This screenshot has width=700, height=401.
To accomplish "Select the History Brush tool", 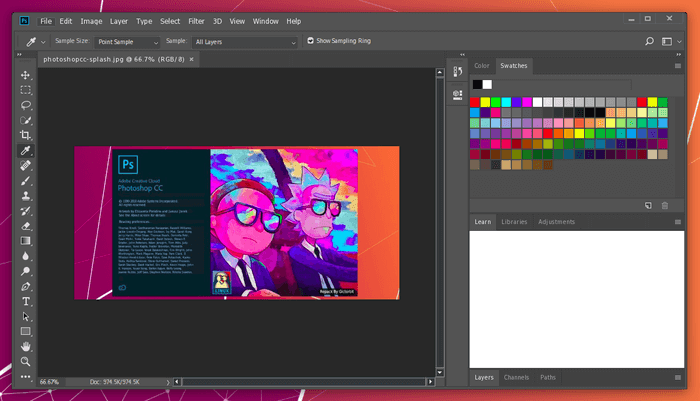I will [25, 211].
